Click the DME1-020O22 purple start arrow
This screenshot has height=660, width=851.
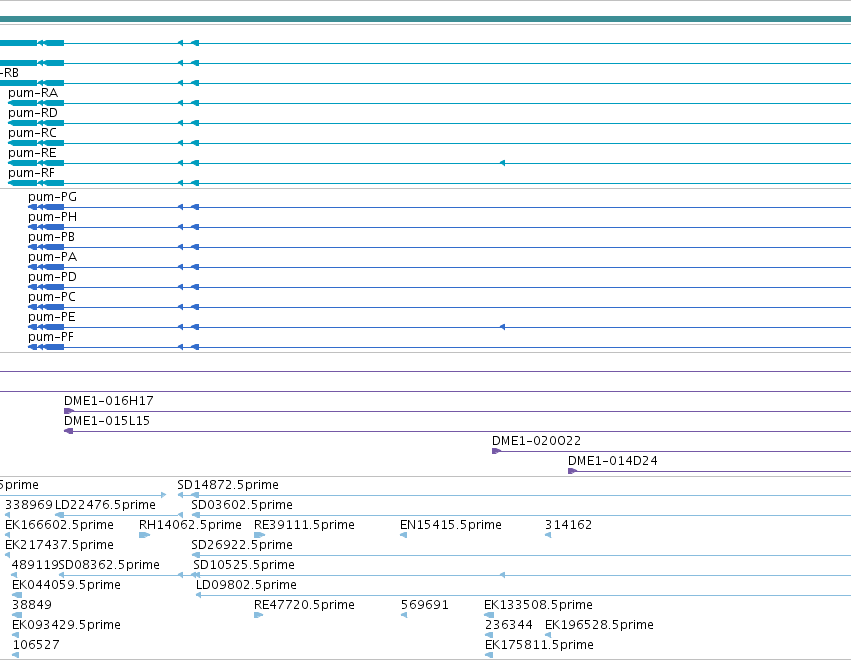click(496, 451)
